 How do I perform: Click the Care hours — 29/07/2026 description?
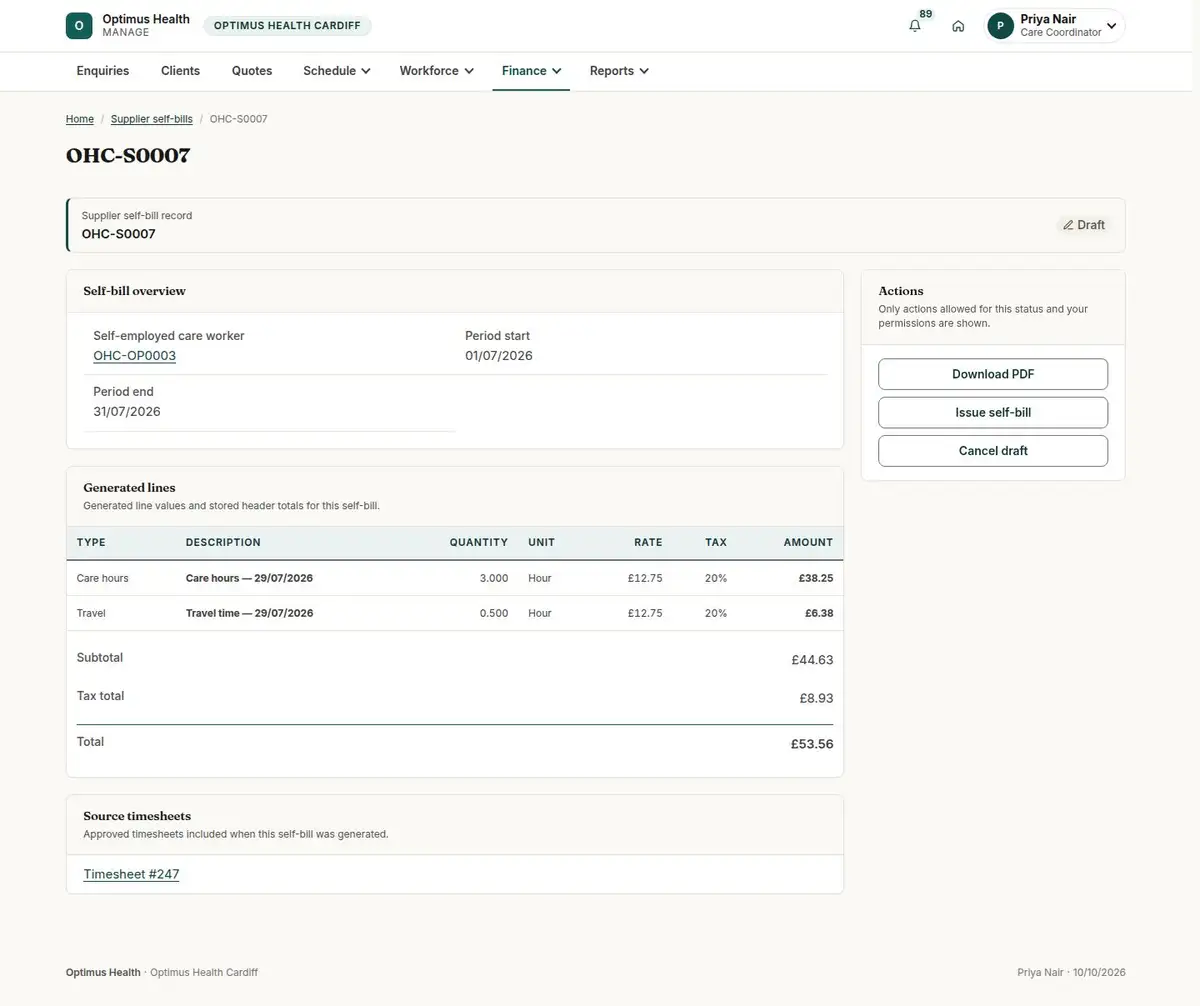coord(250,578)
